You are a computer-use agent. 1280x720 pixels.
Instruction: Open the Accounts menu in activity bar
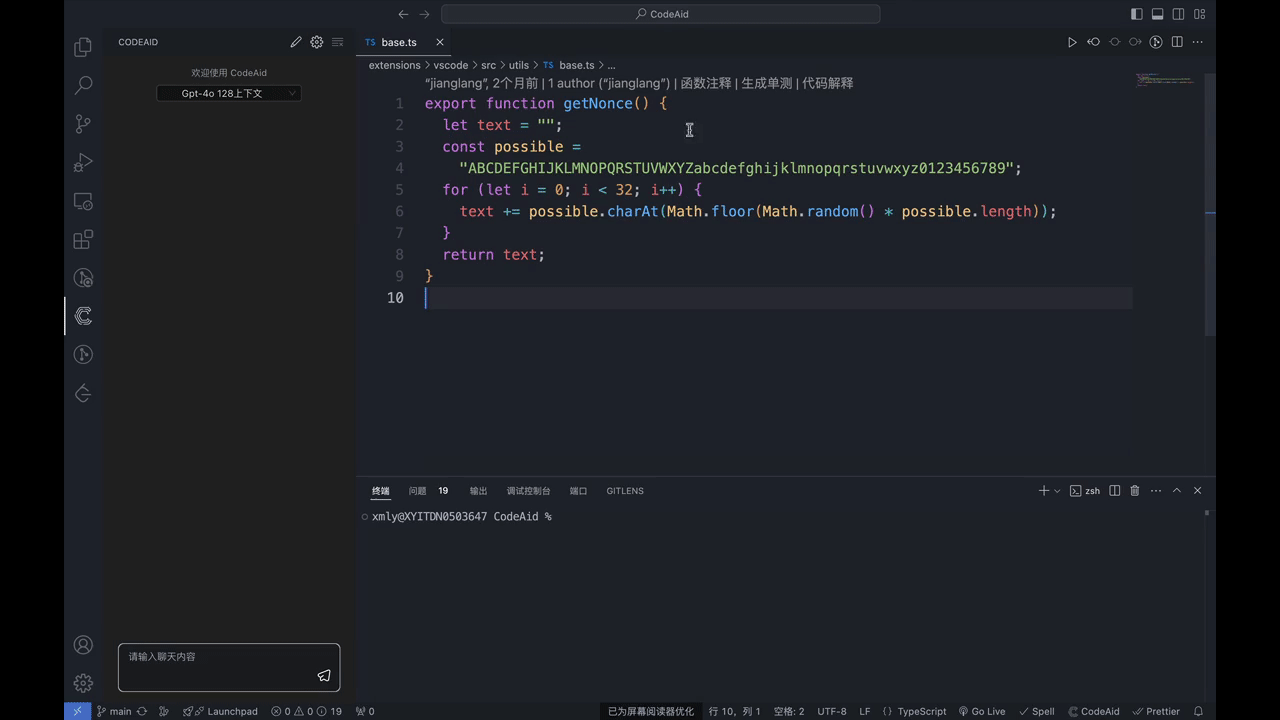(83, 645)
